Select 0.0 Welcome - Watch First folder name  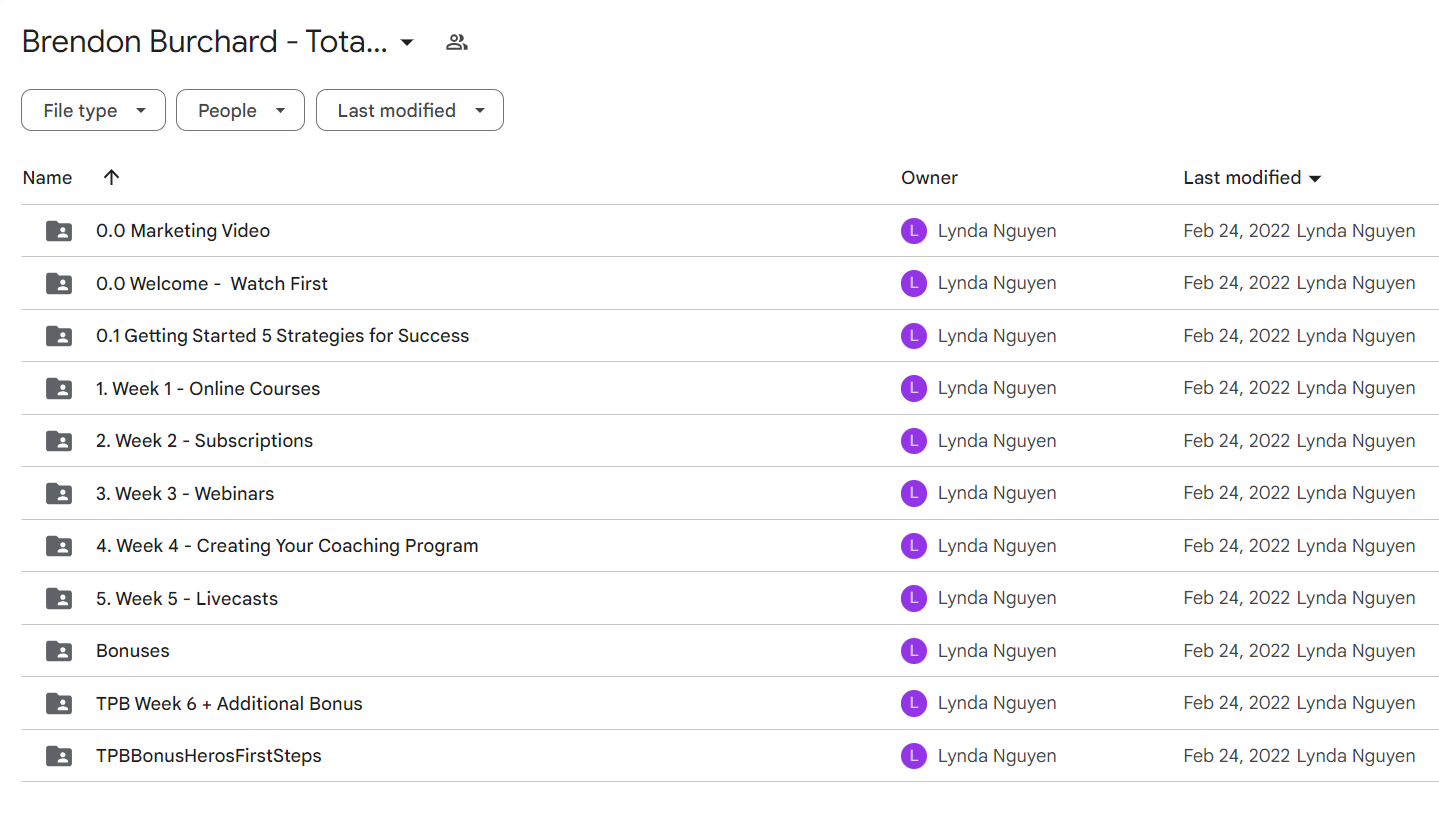pos(212,284)
